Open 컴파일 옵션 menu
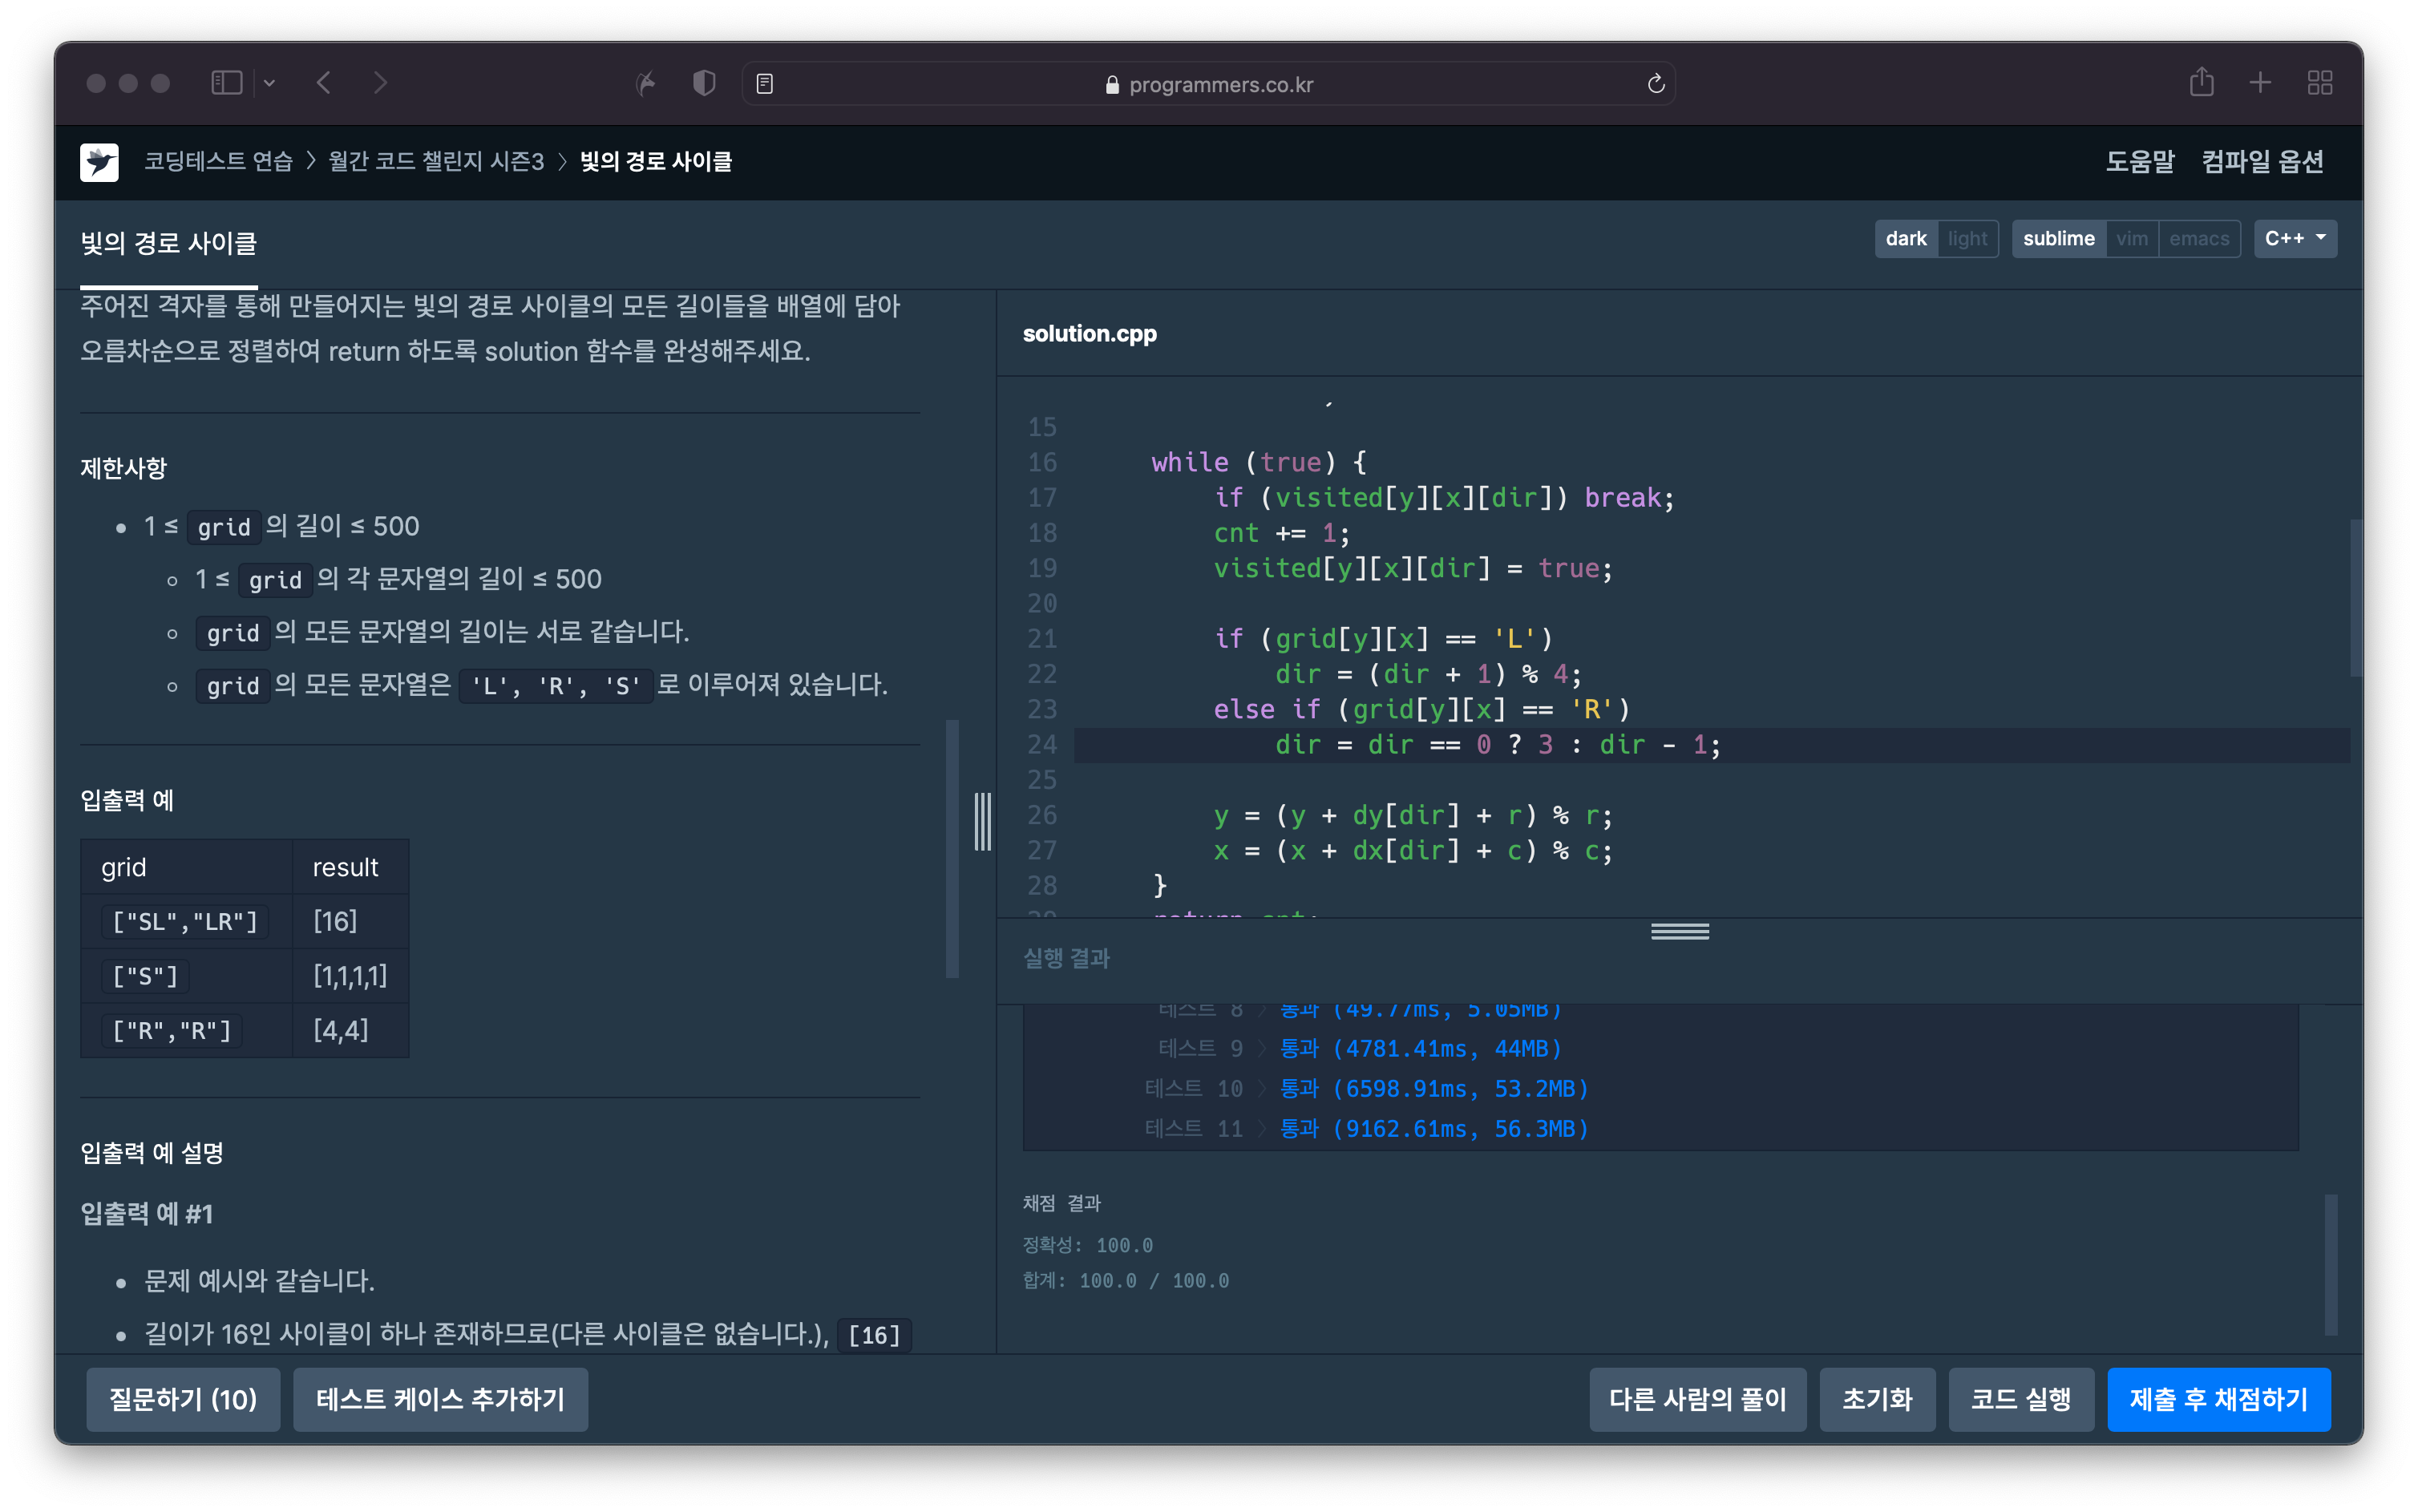2418x1512 pixels. pos(2262,162)
